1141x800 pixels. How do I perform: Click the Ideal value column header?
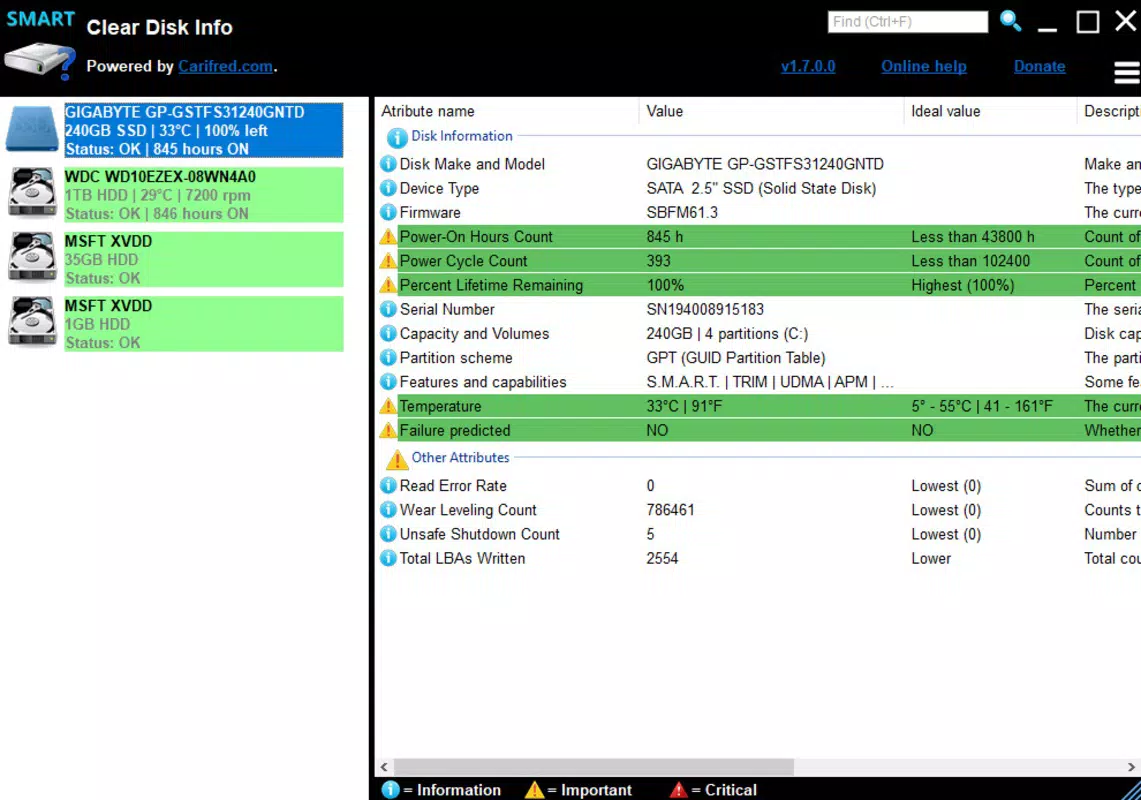pyautogui.click(x=945, y=111)
